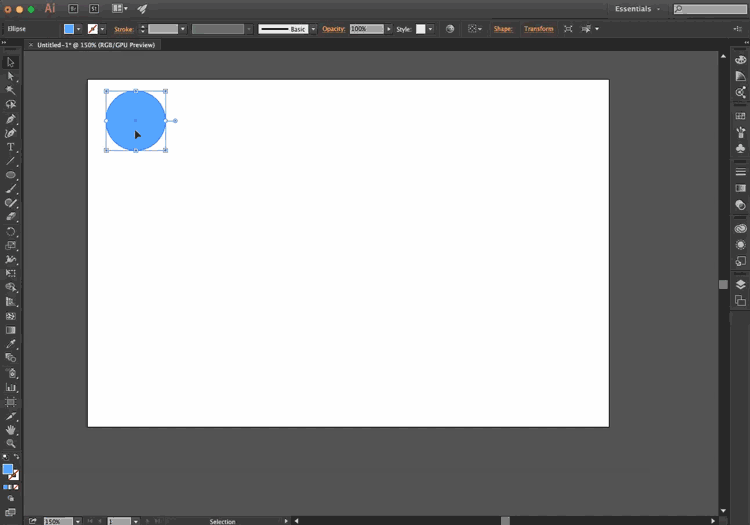Select the Perspective Grid tool

[x=11, y=302]
